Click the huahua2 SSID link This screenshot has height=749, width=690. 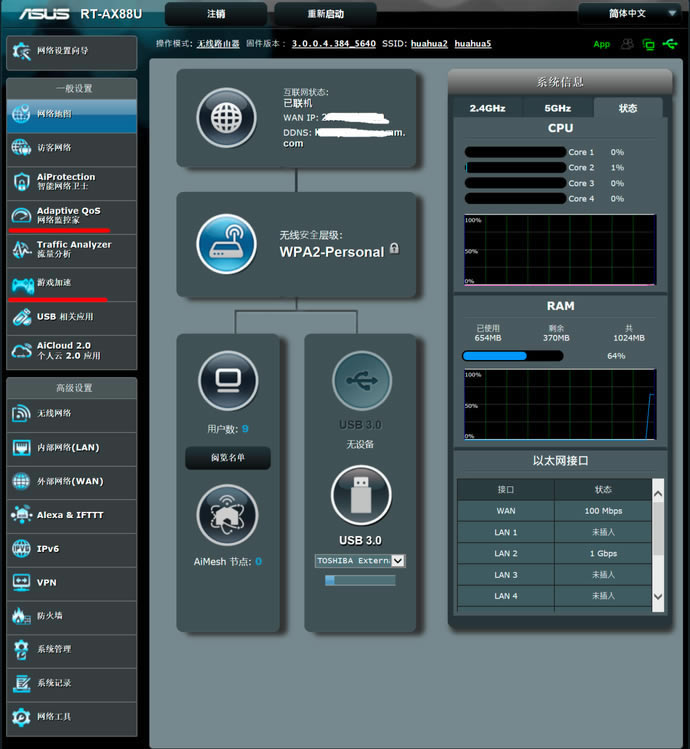point(428,44)
